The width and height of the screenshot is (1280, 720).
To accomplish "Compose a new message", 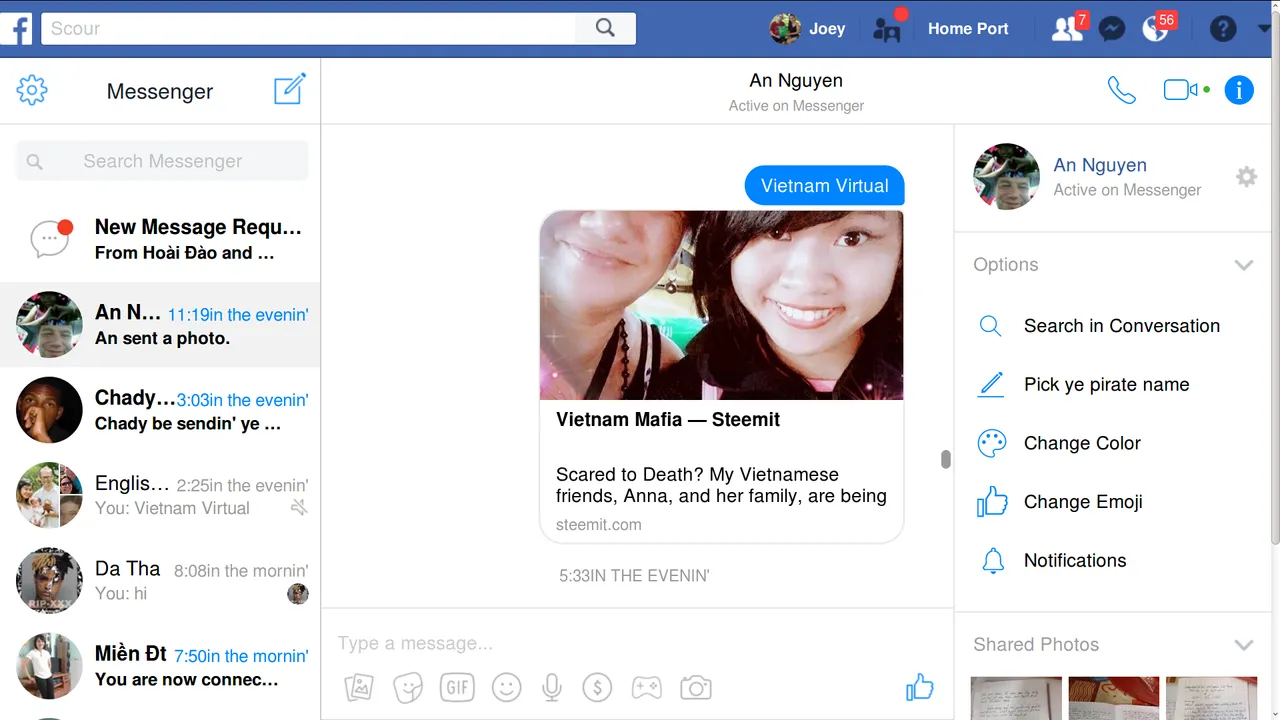I will (290, 89).
